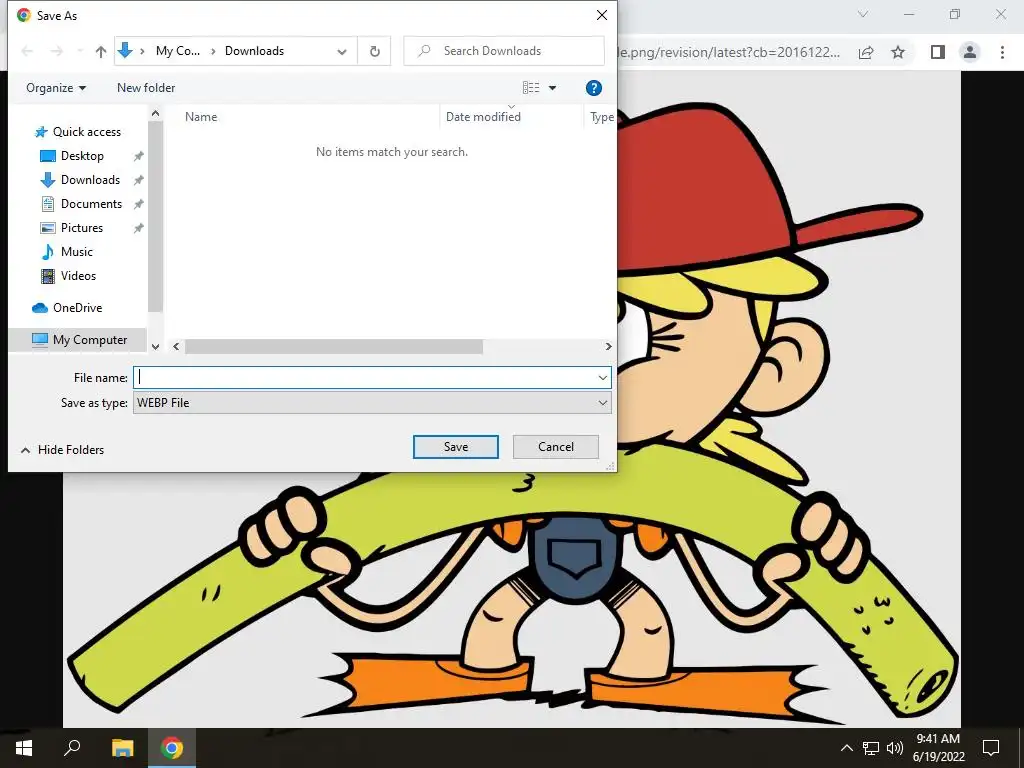Open the Save as type combo box
The image size is (1024, 768).
[372, 403]
